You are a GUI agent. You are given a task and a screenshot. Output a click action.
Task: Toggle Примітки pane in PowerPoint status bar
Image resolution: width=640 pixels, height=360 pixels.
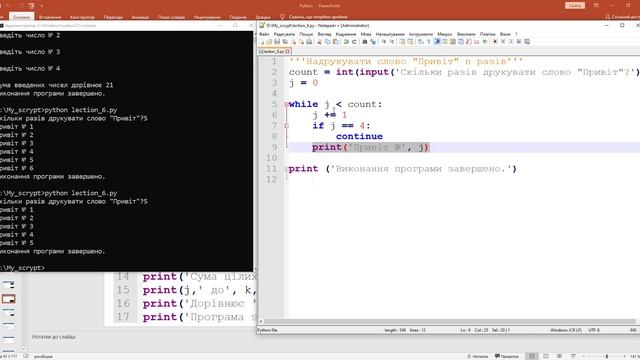pos(507,356)
